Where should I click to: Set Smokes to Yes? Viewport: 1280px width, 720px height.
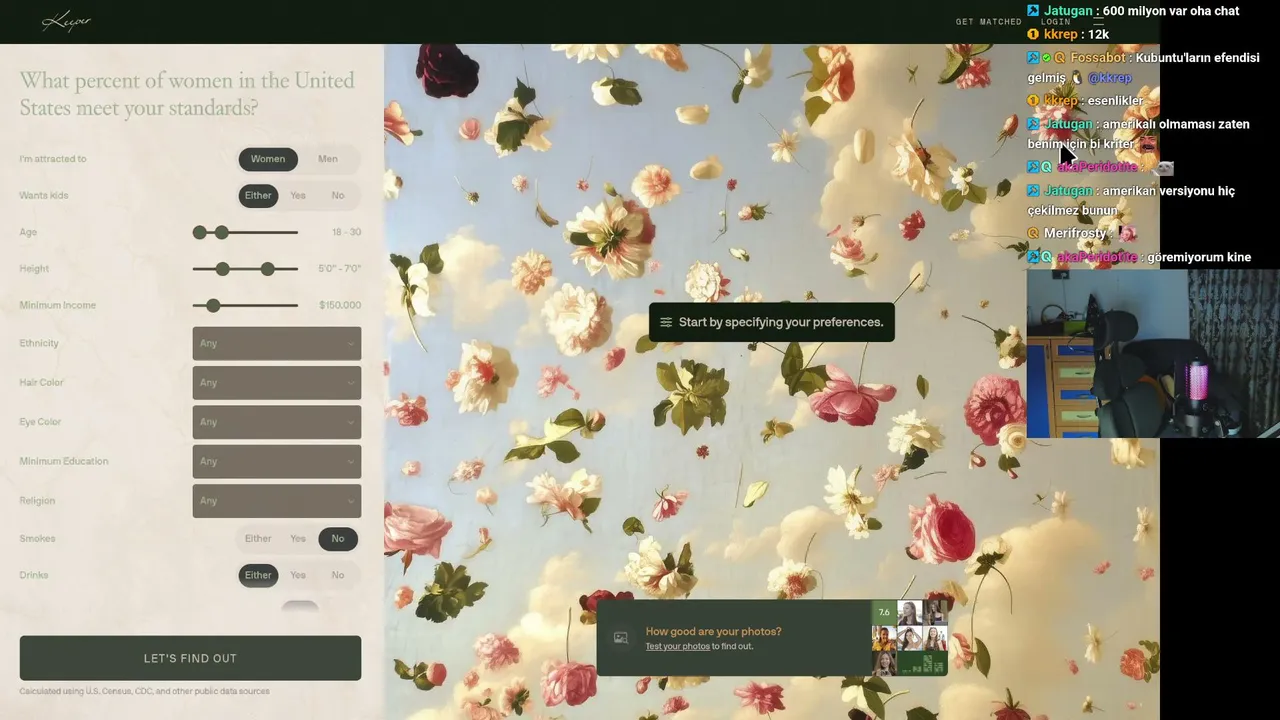[x=298, y=538]
